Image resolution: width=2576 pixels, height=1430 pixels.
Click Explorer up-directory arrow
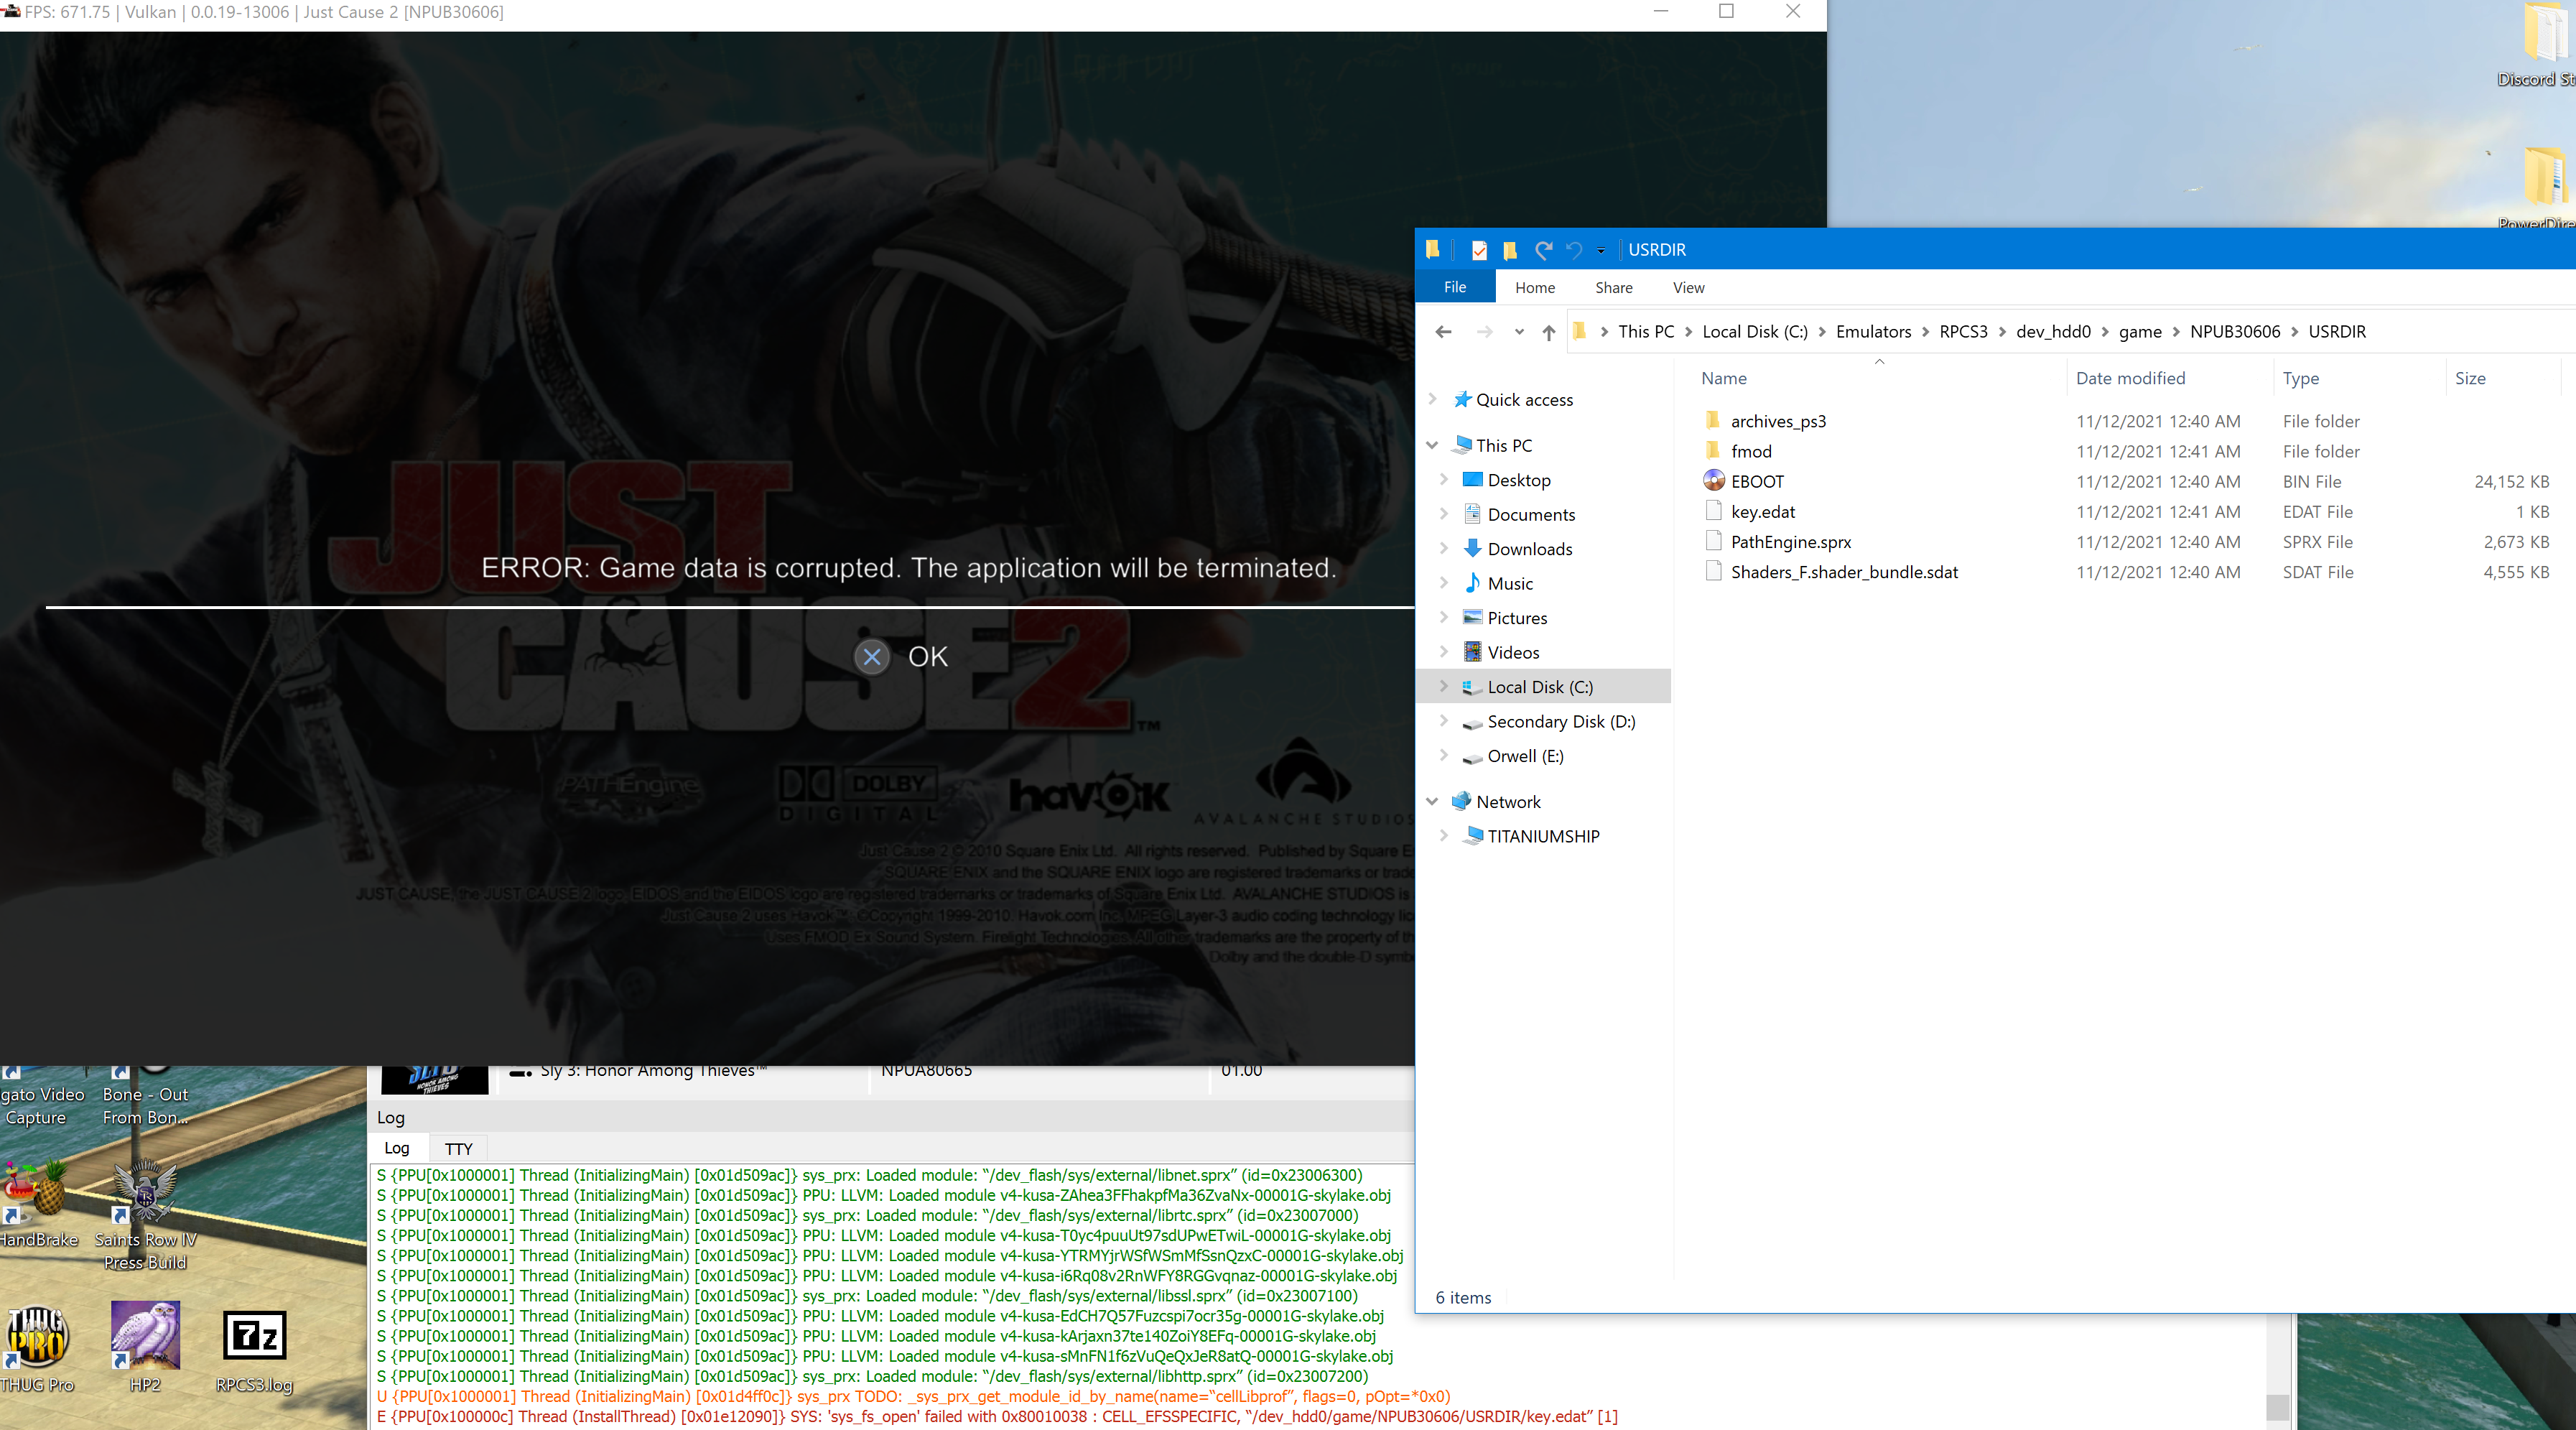click(x=1548, y=332)
